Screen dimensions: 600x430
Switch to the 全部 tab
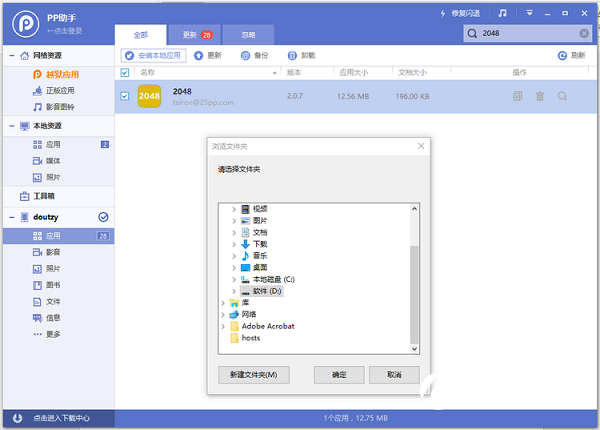(x=140, y=35)
